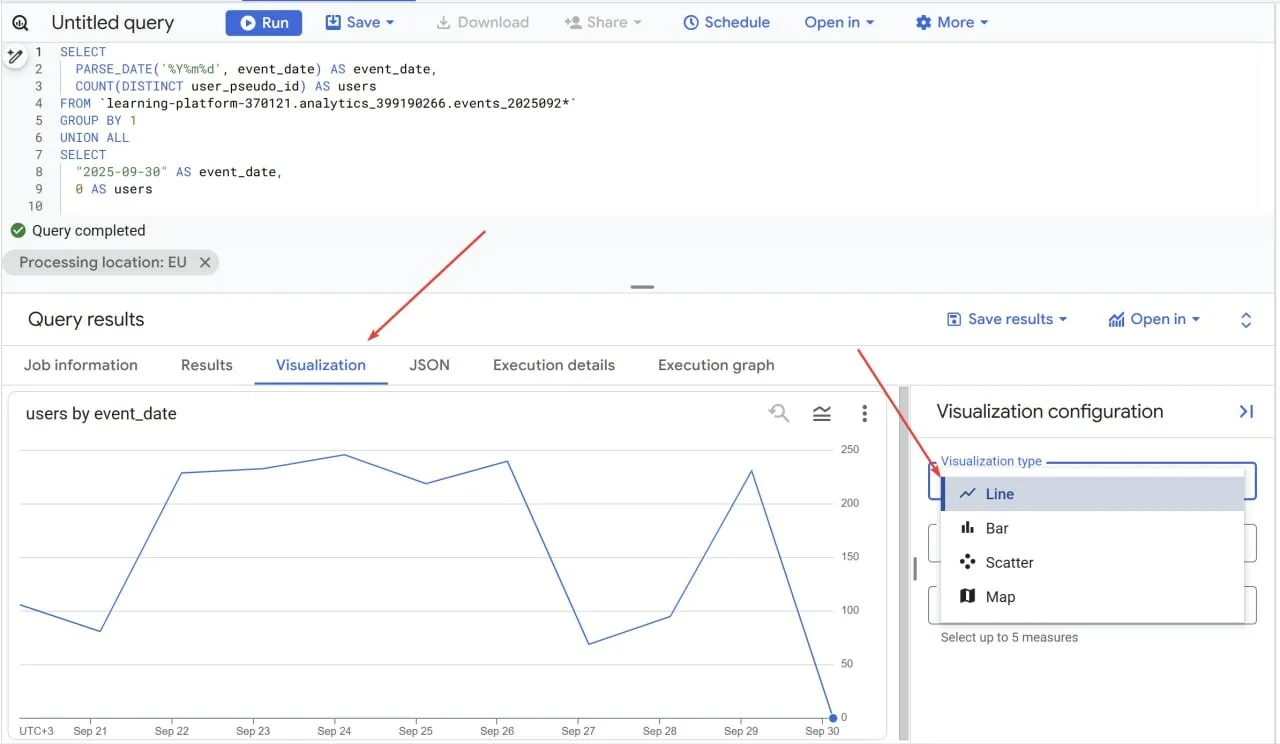1280x744 pixels.
Task: Click the Sep 30 data point on chart
Action: coord(833,717)
